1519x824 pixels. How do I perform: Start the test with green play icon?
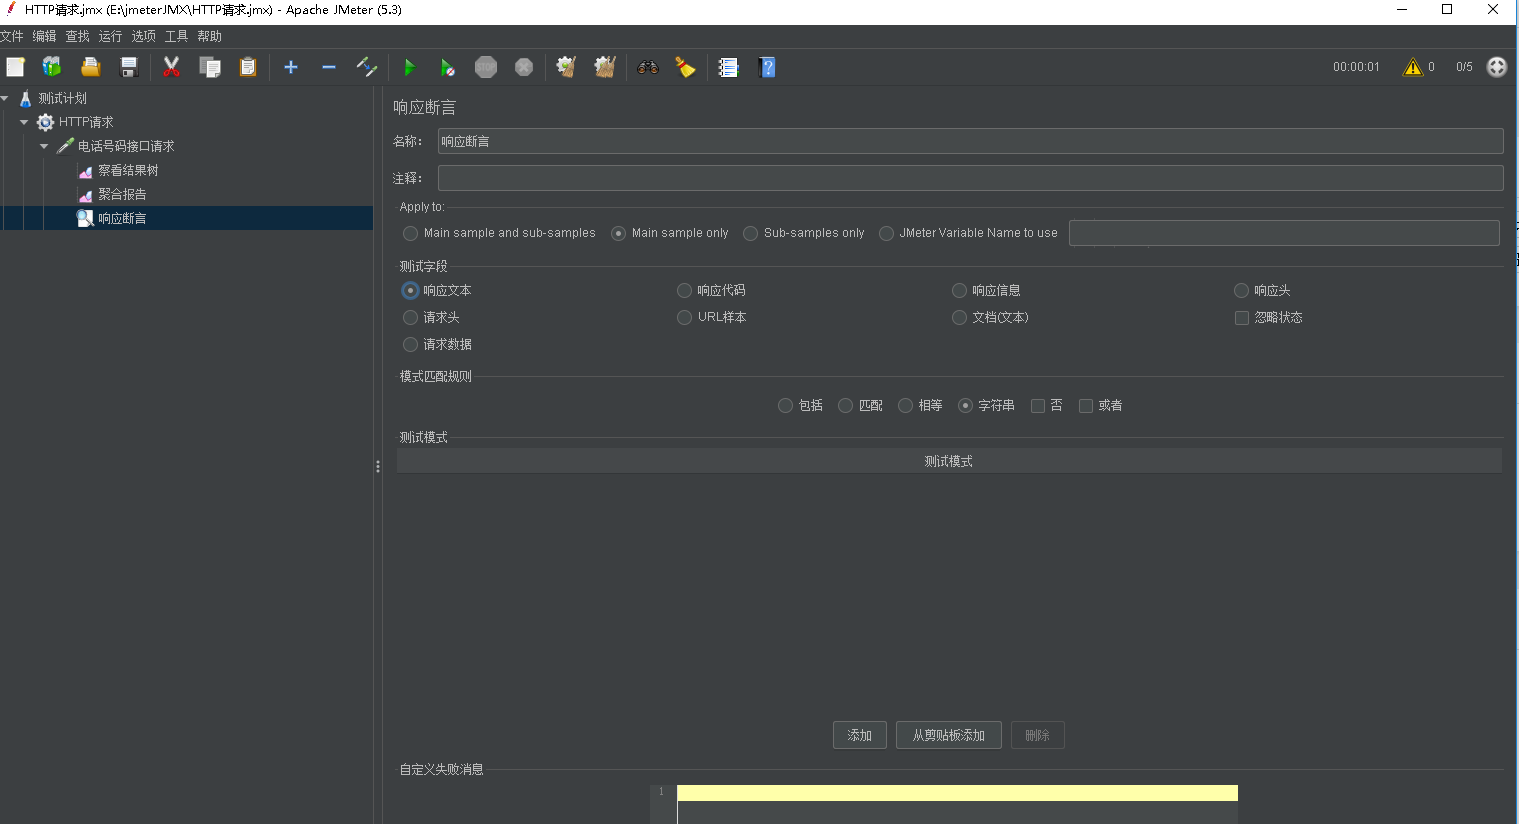tap(409, 67)
